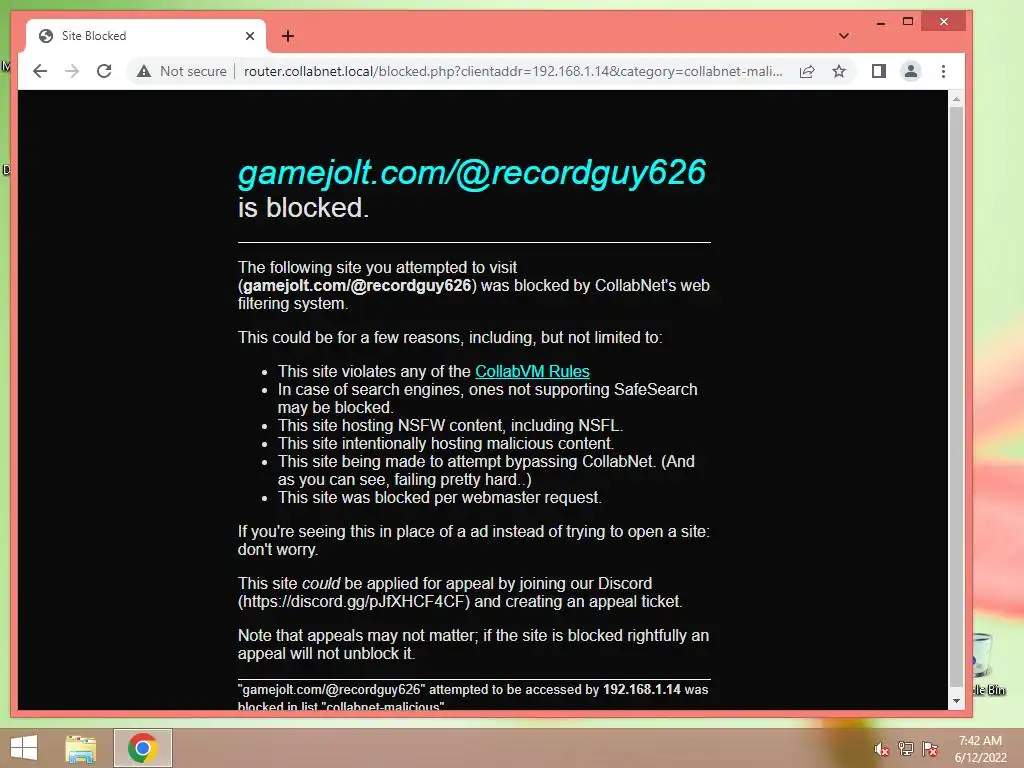1024x768 pixels.
Task: Open the network tray icon
Action: coord(906,749)
